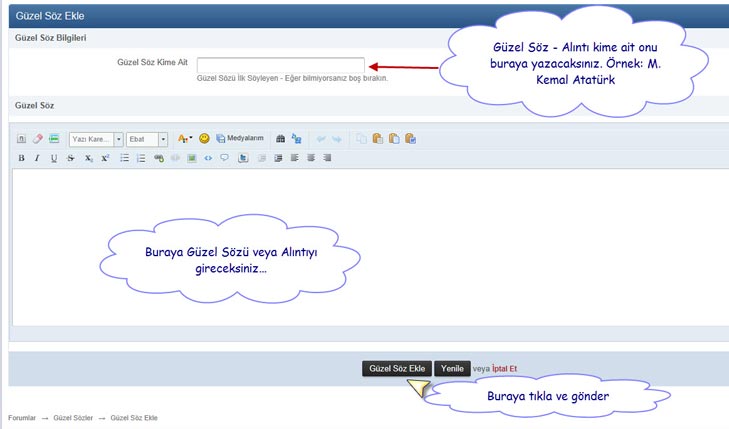Click the Güzel Söz Kime Ait field
The width and height of the screenshot is (729, 429).
coord(281,63)
